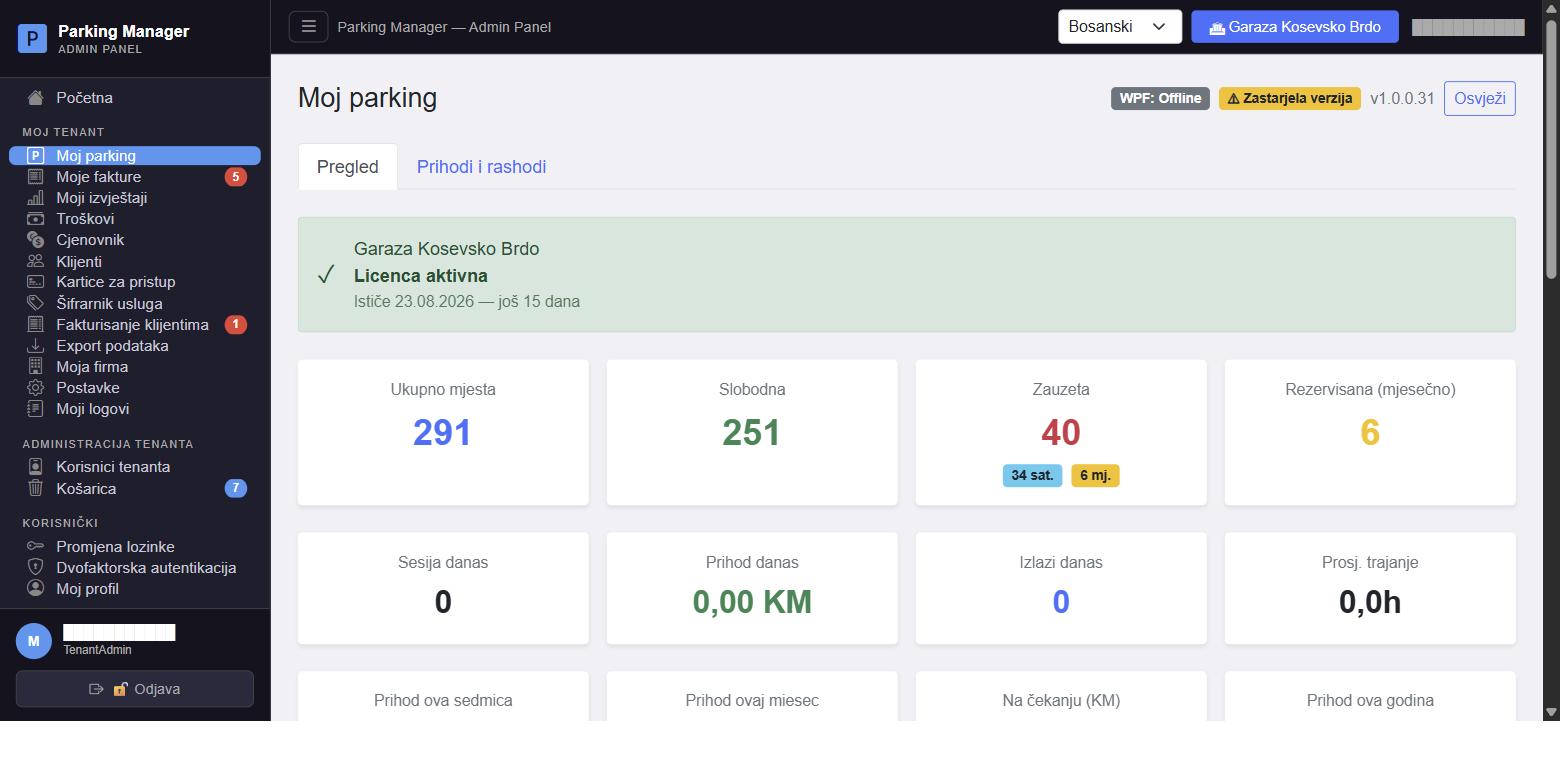Image resolution: width=1560 pixels, height=784 pixels.
Task: Click the person icon beside Moj profil
Action: [36, 589]
